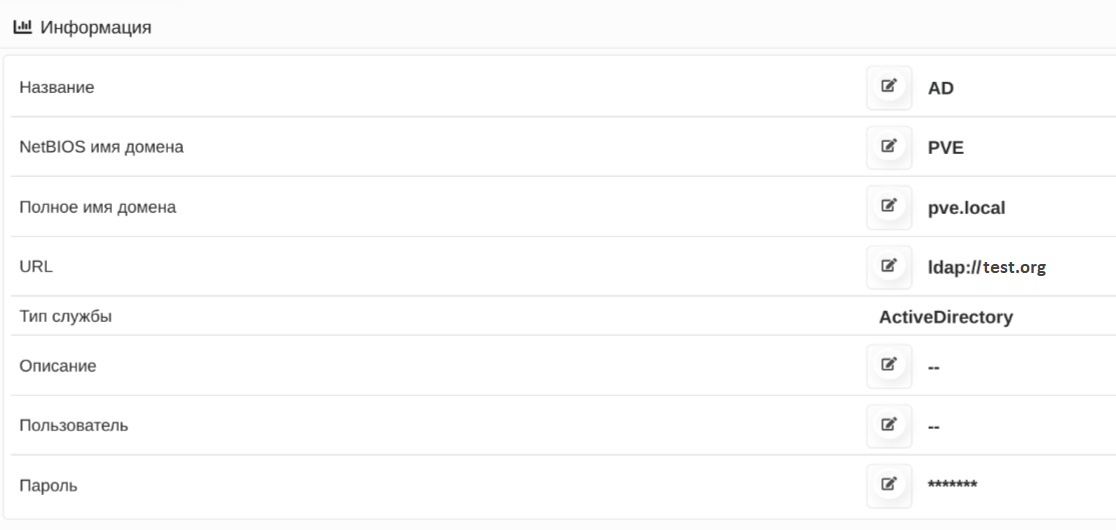Click the ldap://test.org URL value

click(986, 267)
